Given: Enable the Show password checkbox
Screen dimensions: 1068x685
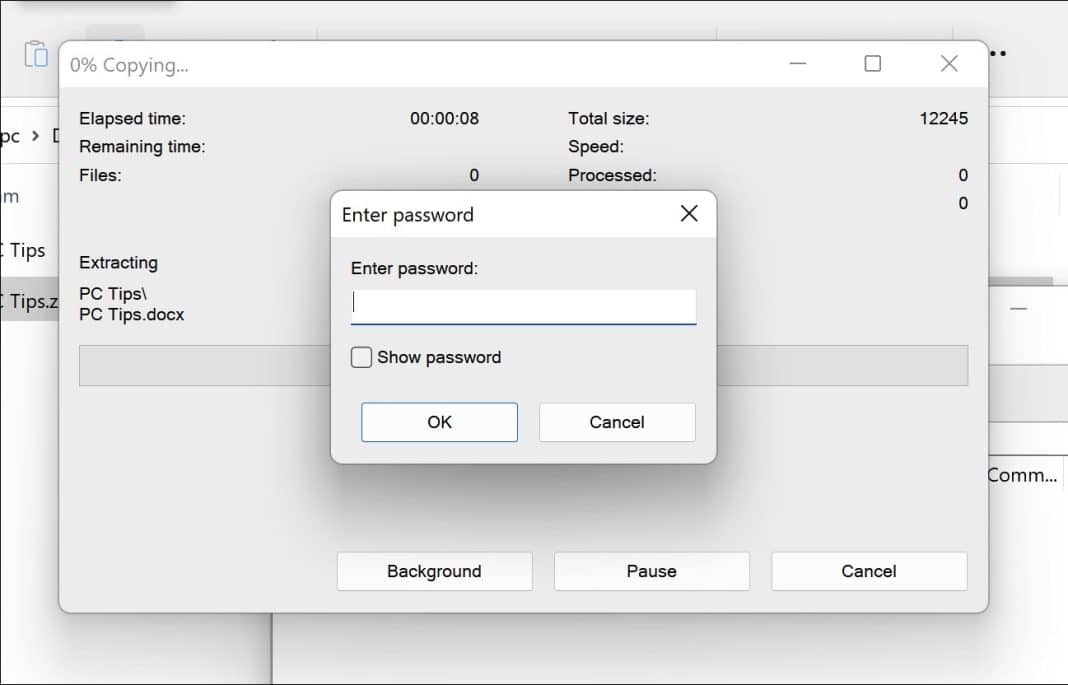Looking at the screenshot, I should (361, 356).
